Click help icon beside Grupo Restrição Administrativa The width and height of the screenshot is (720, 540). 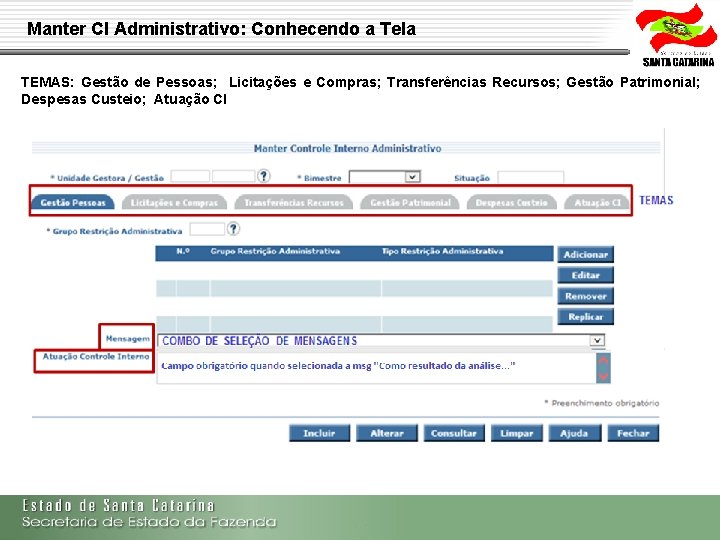point(233,229)
